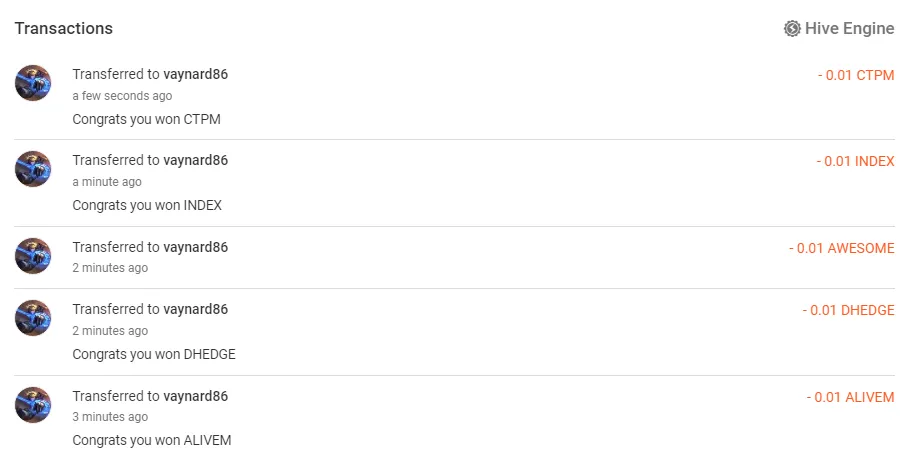Click the avatar beside the CTPM transfer
The image size is (912, 460).
[33, 83]
